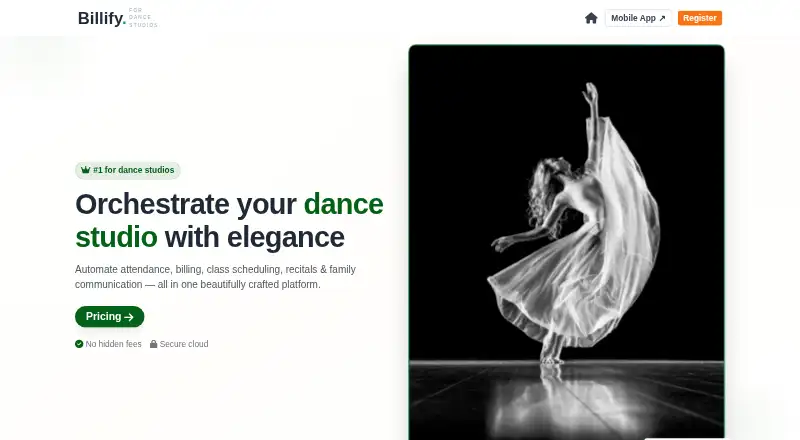This screenshot has width=800, height=440.
Task: Click the '#1 for dance studios' badge text
Action: (x=134, y=170)
